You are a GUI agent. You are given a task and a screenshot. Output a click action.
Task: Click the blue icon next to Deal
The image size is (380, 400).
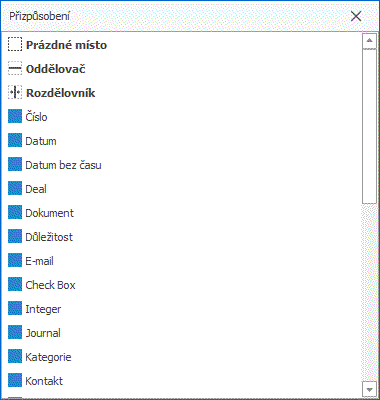point(15,189)
